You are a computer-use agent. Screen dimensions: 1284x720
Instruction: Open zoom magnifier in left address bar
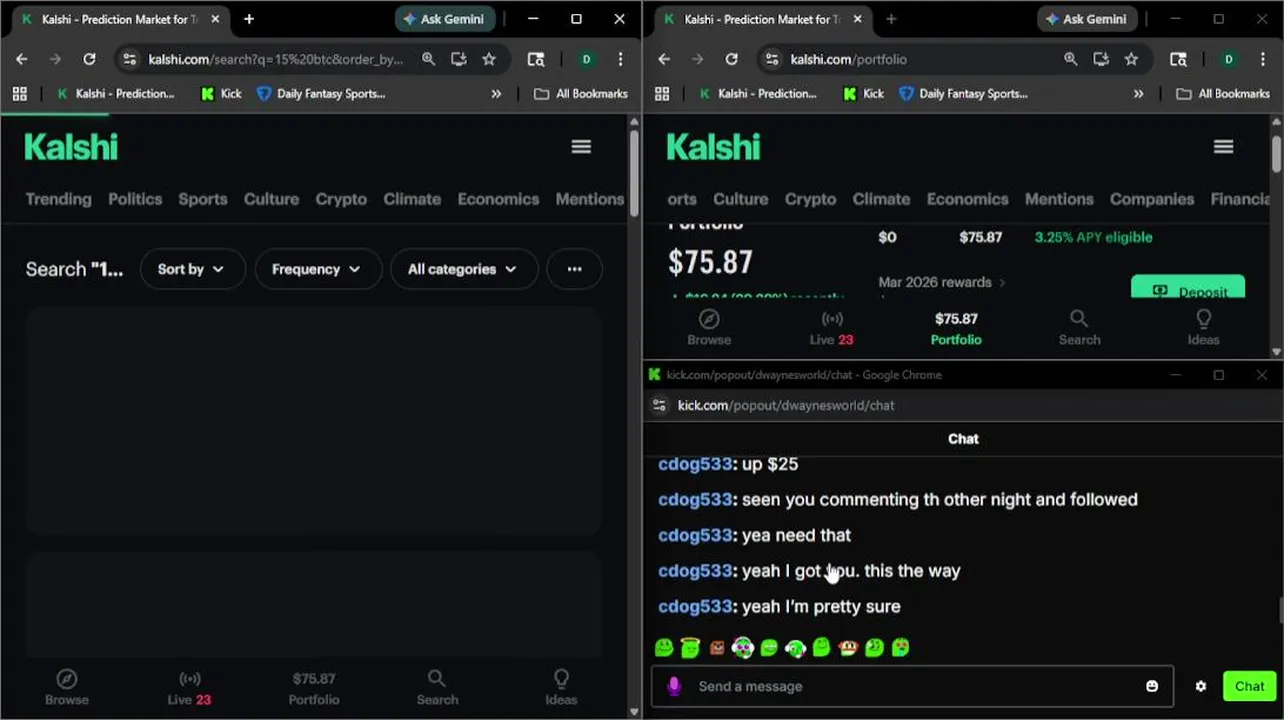[428, 59]
